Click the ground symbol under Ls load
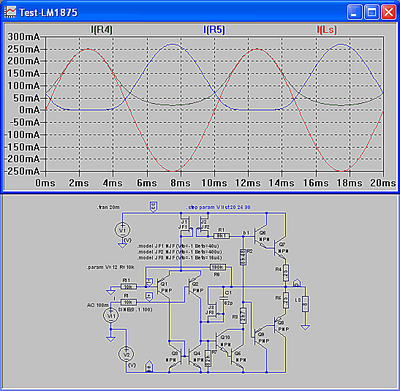 [x=305, y=327]
